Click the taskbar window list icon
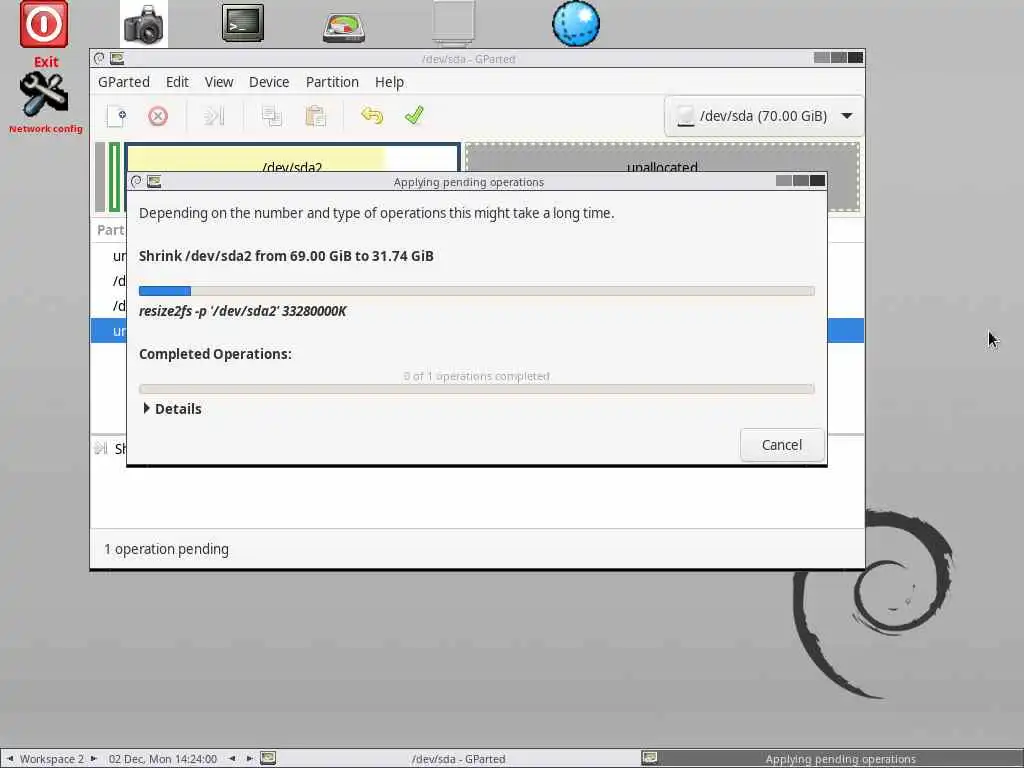Screen dimensions: 1024x768 (268, 758)
